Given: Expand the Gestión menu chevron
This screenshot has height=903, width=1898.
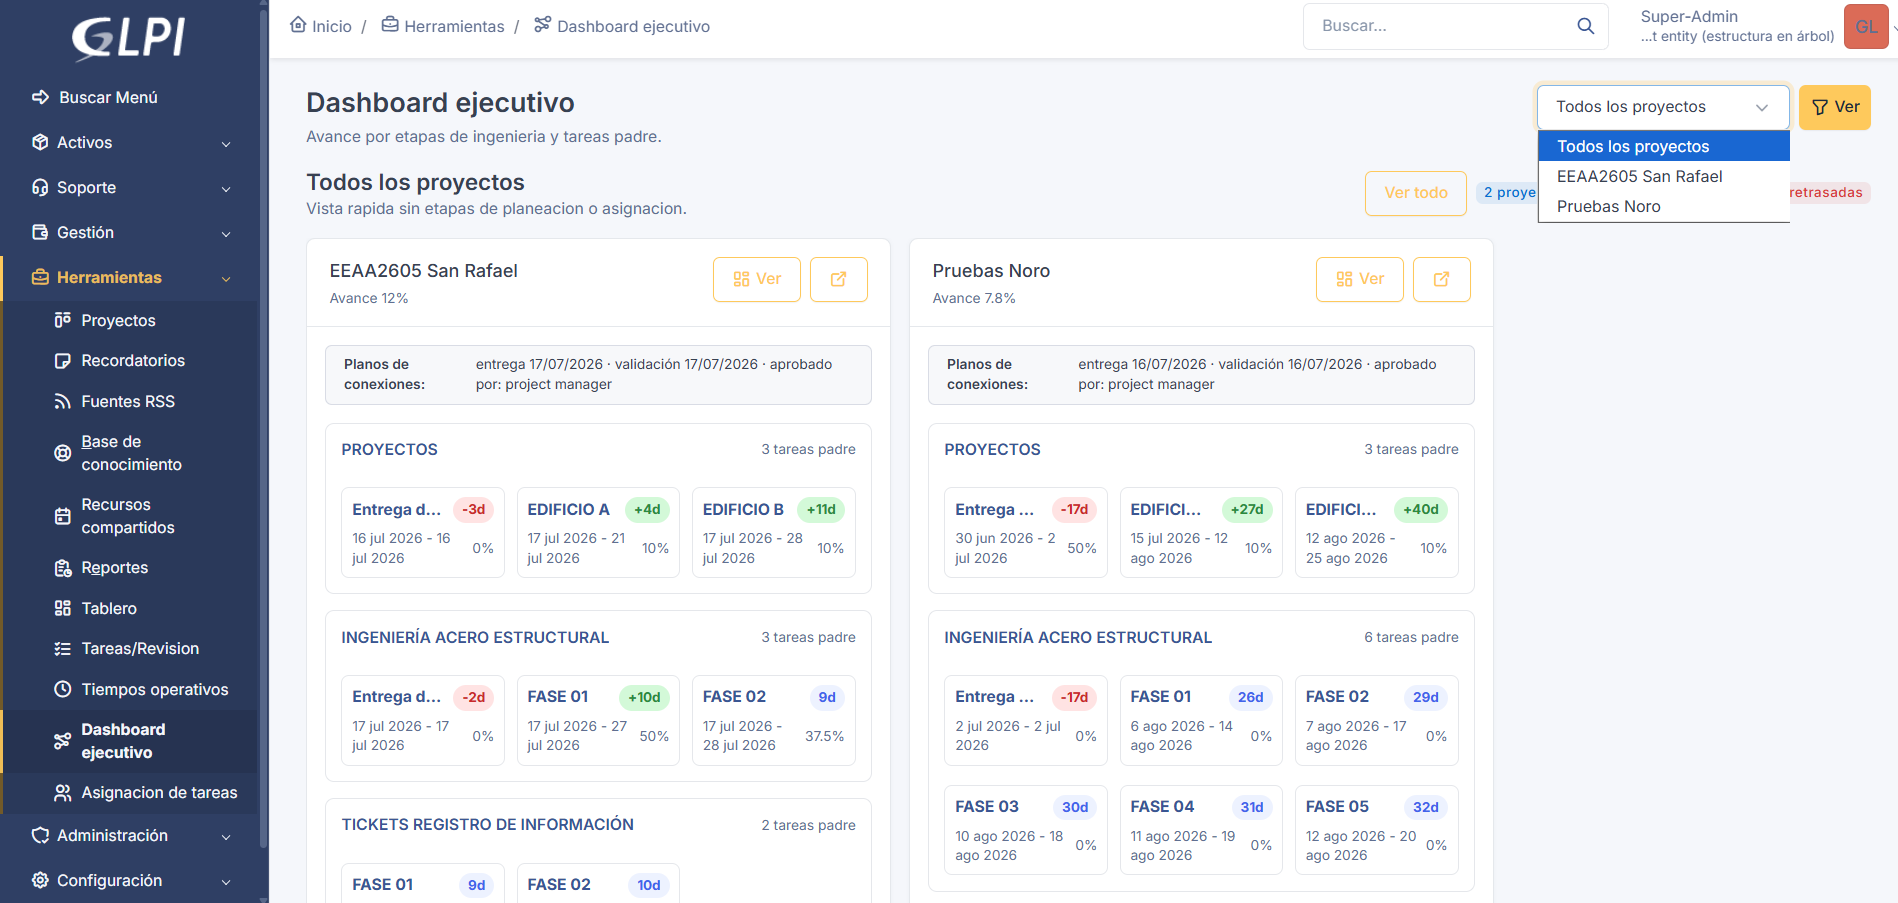Looking at the screenshot, I should click(226, 233).
